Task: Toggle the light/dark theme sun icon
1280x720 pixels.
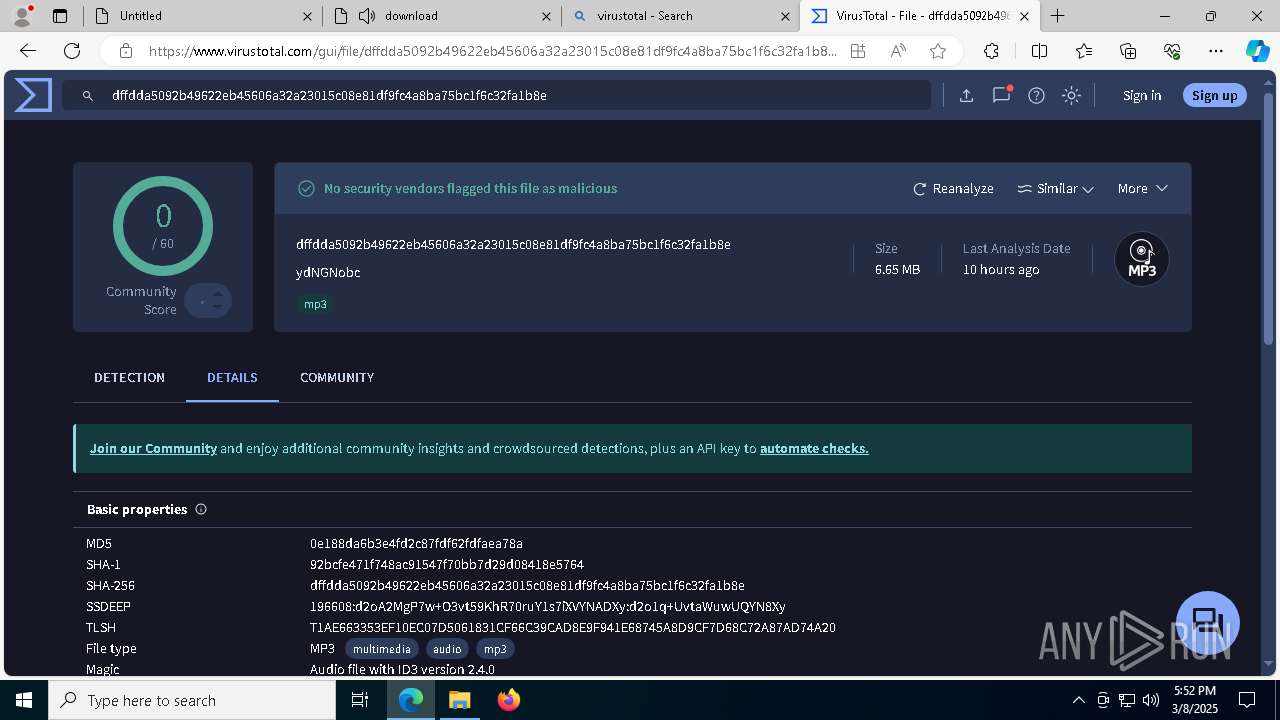Action: tap(1071, 96)
